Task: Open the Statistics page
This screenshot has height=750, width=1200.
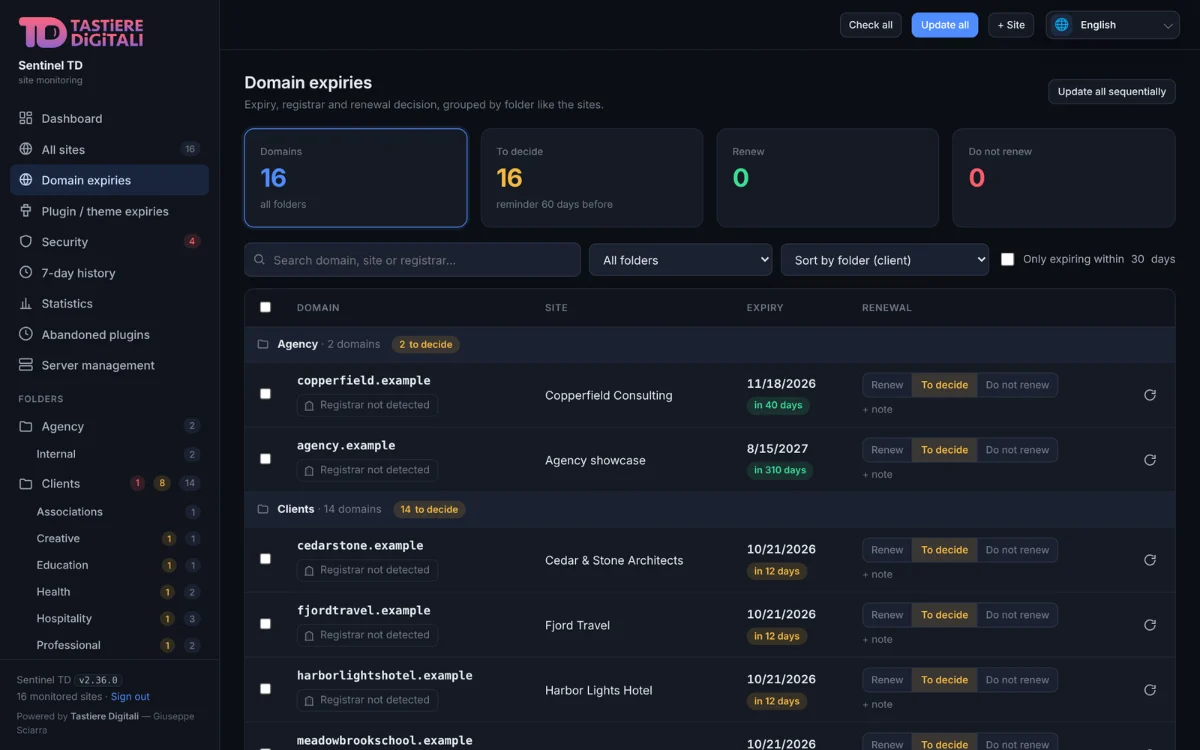Action: click(x=110, y=303)
